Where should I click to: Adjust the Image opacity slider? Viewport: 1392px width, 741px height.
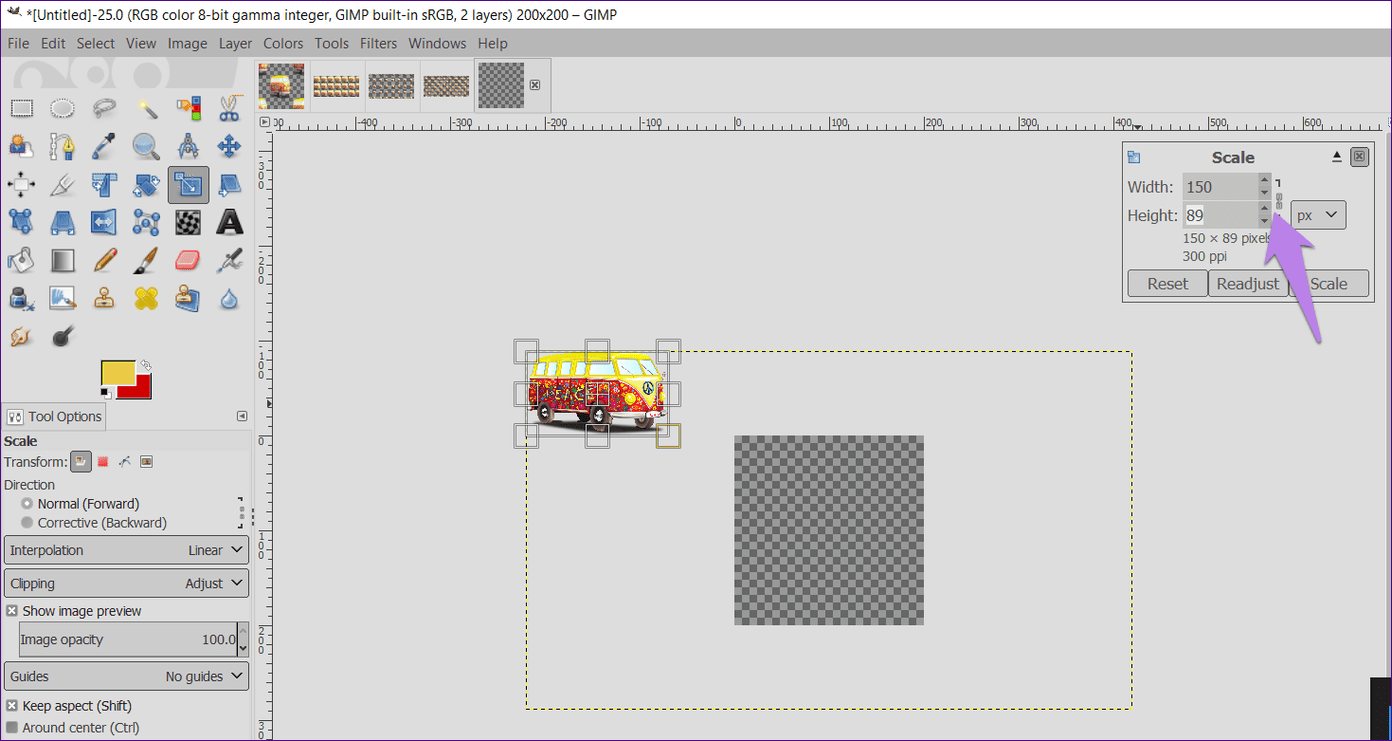click(x=128, y=640)
